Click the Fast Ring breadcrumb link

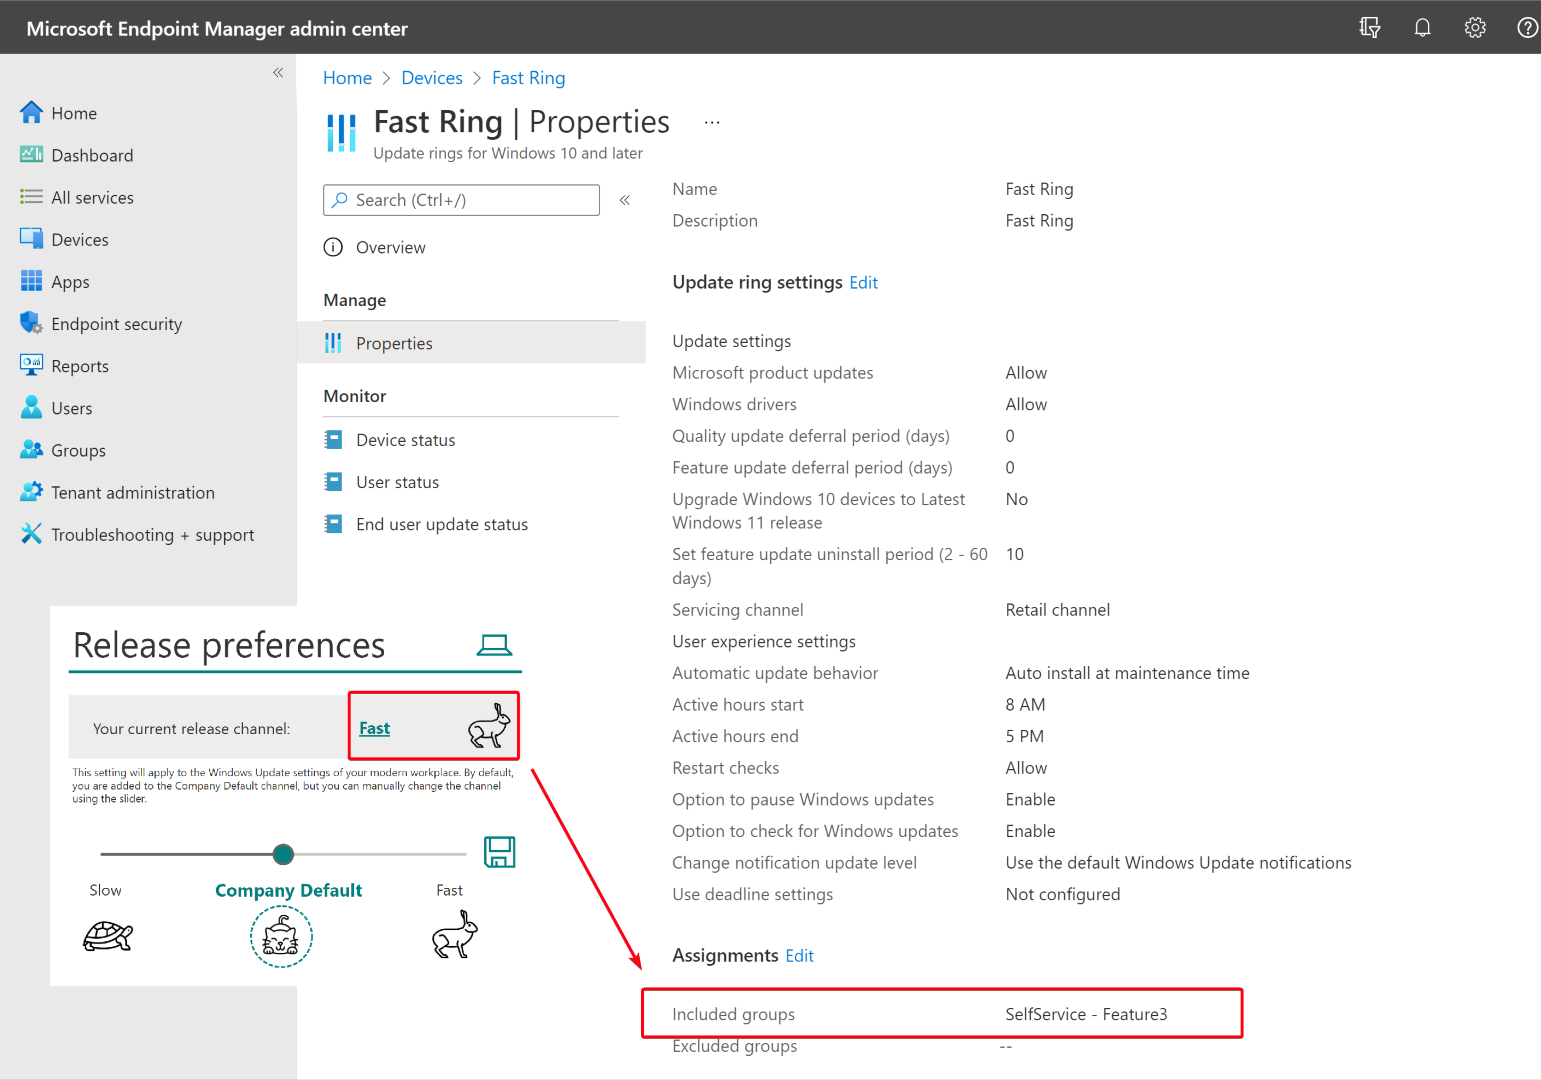tap(528, 78)
